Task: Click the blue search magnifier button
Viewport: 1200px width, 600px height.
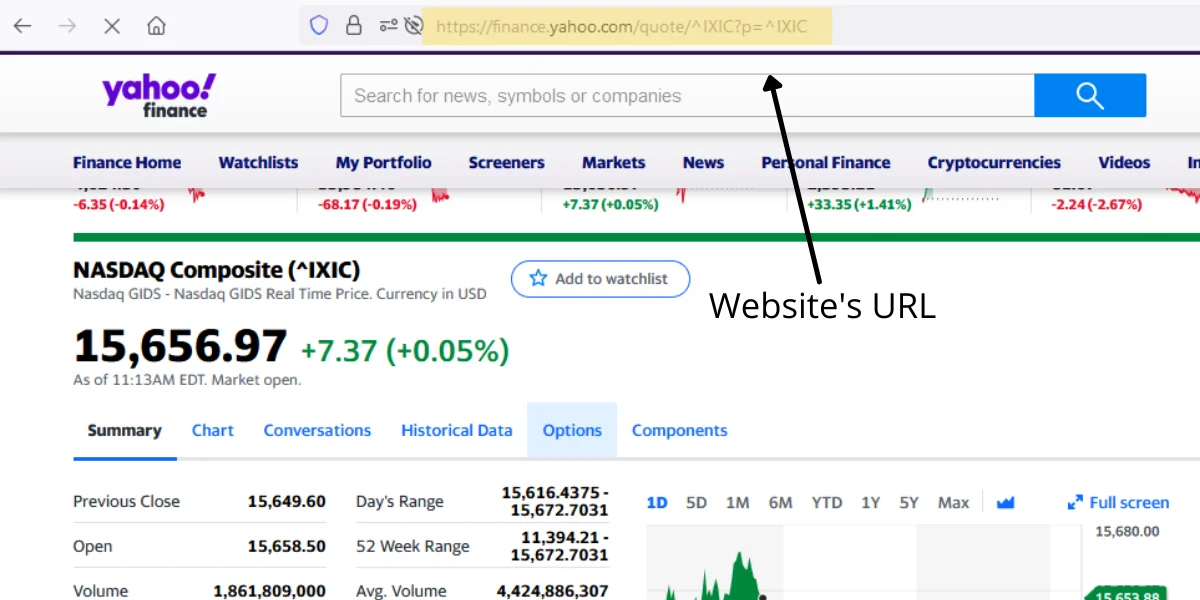Action: 1090,95
